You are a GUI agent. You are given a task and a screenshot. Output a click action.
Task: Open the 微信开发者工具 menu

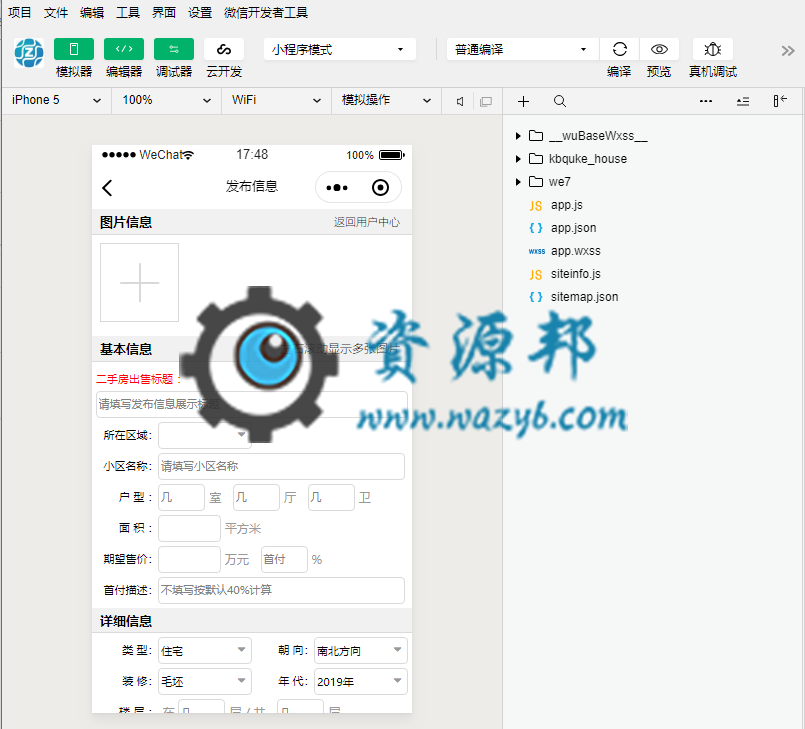266,12
